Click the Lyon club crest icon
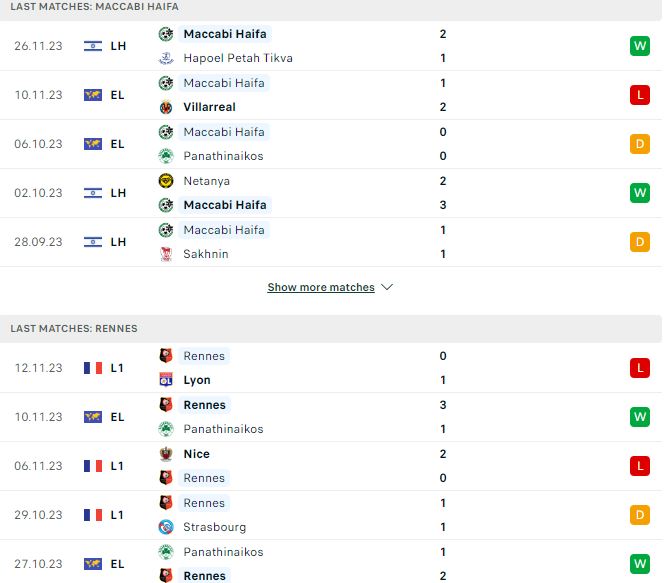Image resolution: width=671 pixels, height=583 pixels. pyautogui.click(x=166, y=380)
